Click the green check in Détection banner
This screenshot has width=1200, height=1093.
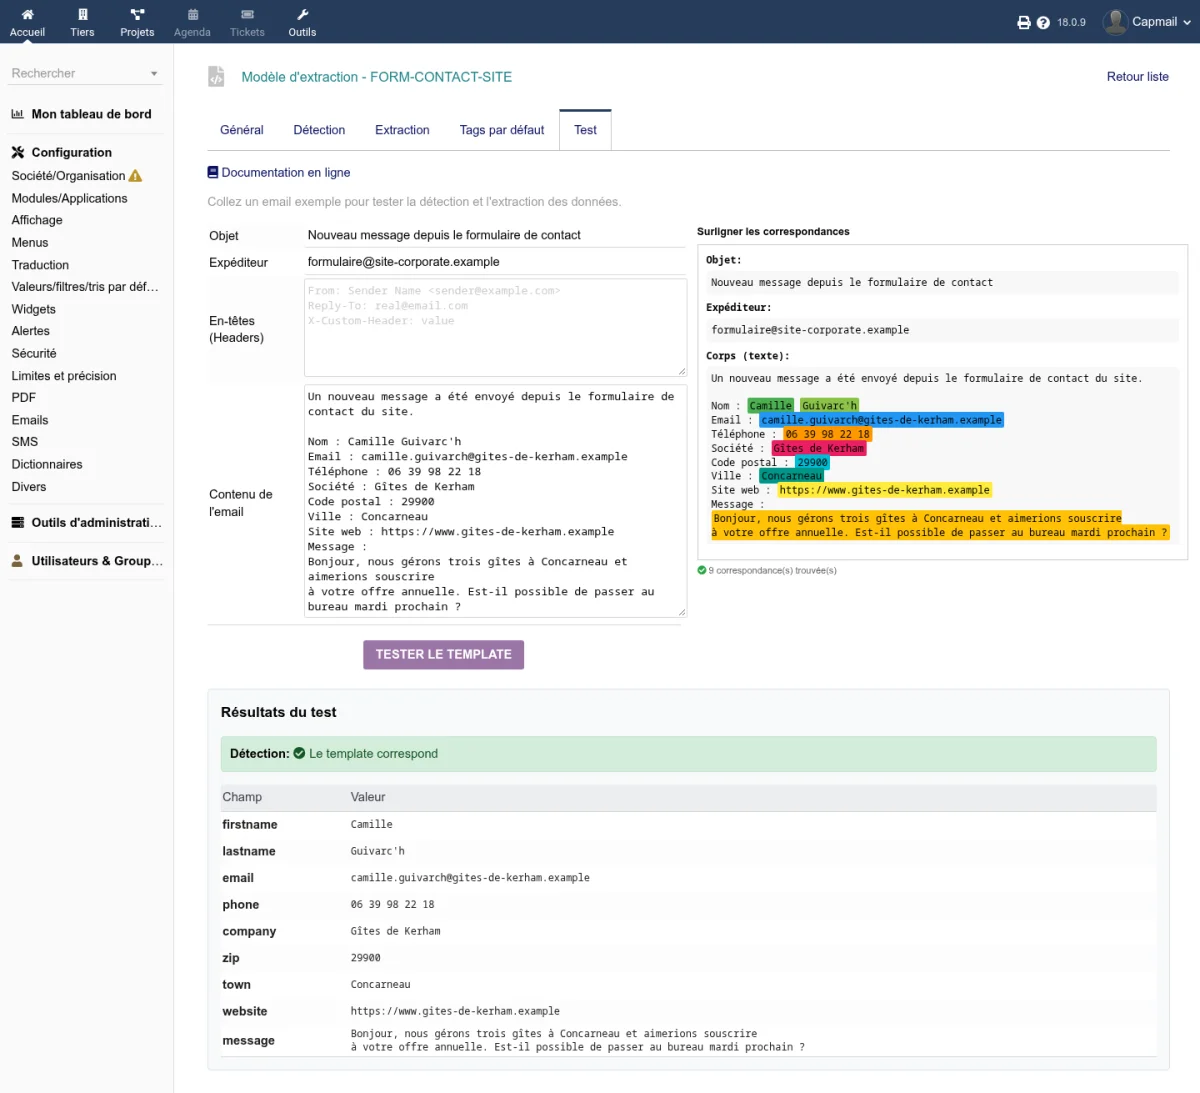(x=299, y=754)
